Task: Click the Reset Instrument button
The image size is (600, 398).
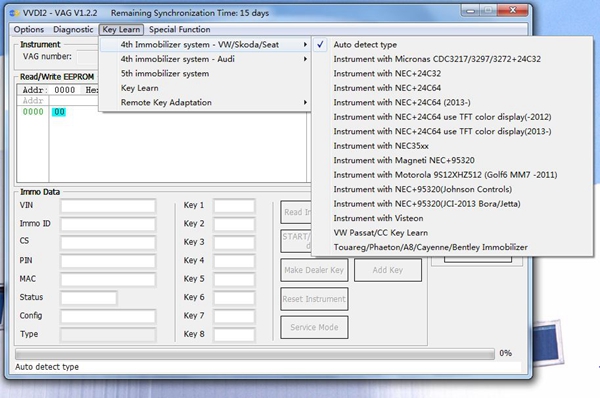Action: (314, 299)
